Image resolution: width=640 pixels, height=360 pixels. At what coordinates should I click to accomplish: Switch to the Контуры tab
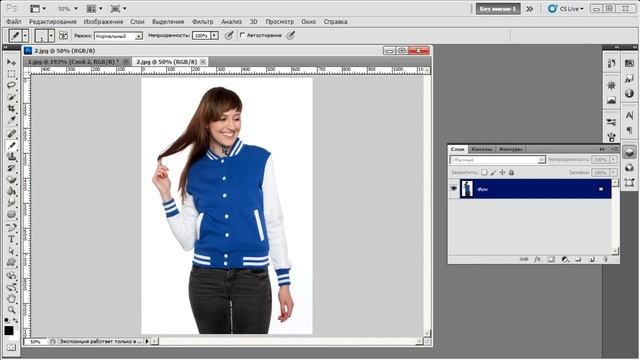[511, 149]
